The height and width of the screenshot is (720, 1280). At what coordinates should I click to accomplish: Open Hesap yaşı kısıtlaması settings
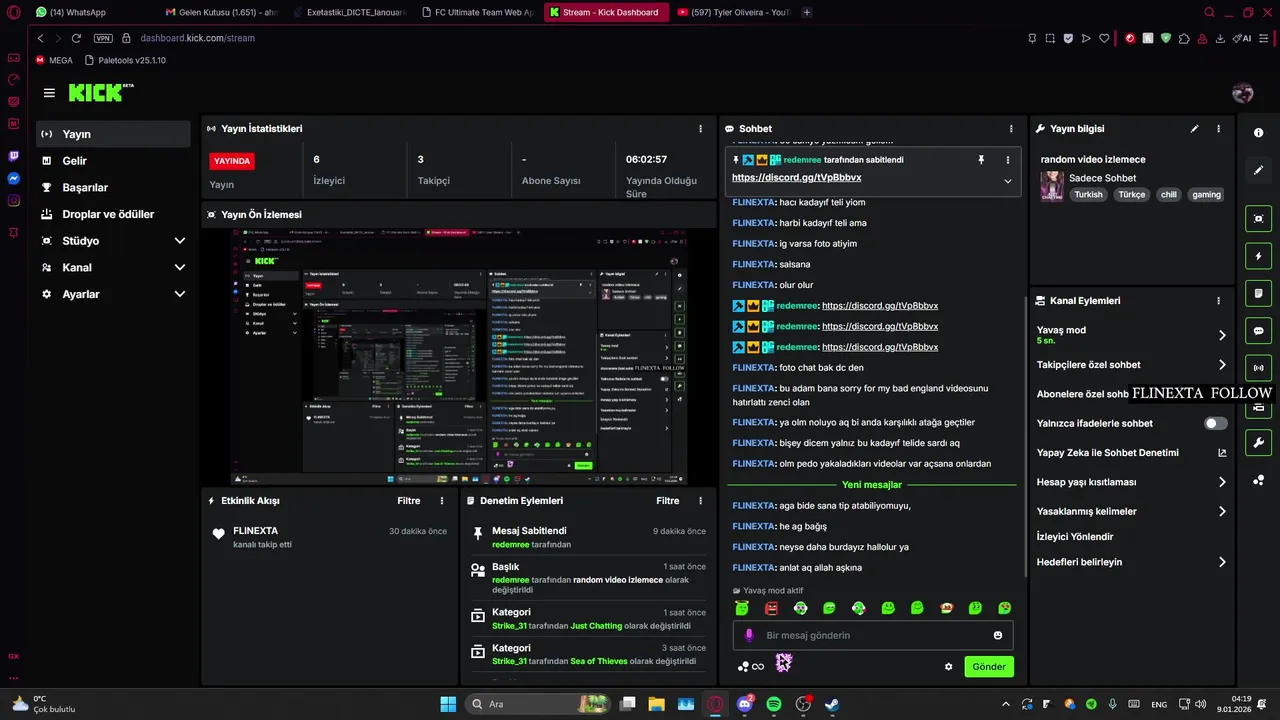coord(1132,482)
